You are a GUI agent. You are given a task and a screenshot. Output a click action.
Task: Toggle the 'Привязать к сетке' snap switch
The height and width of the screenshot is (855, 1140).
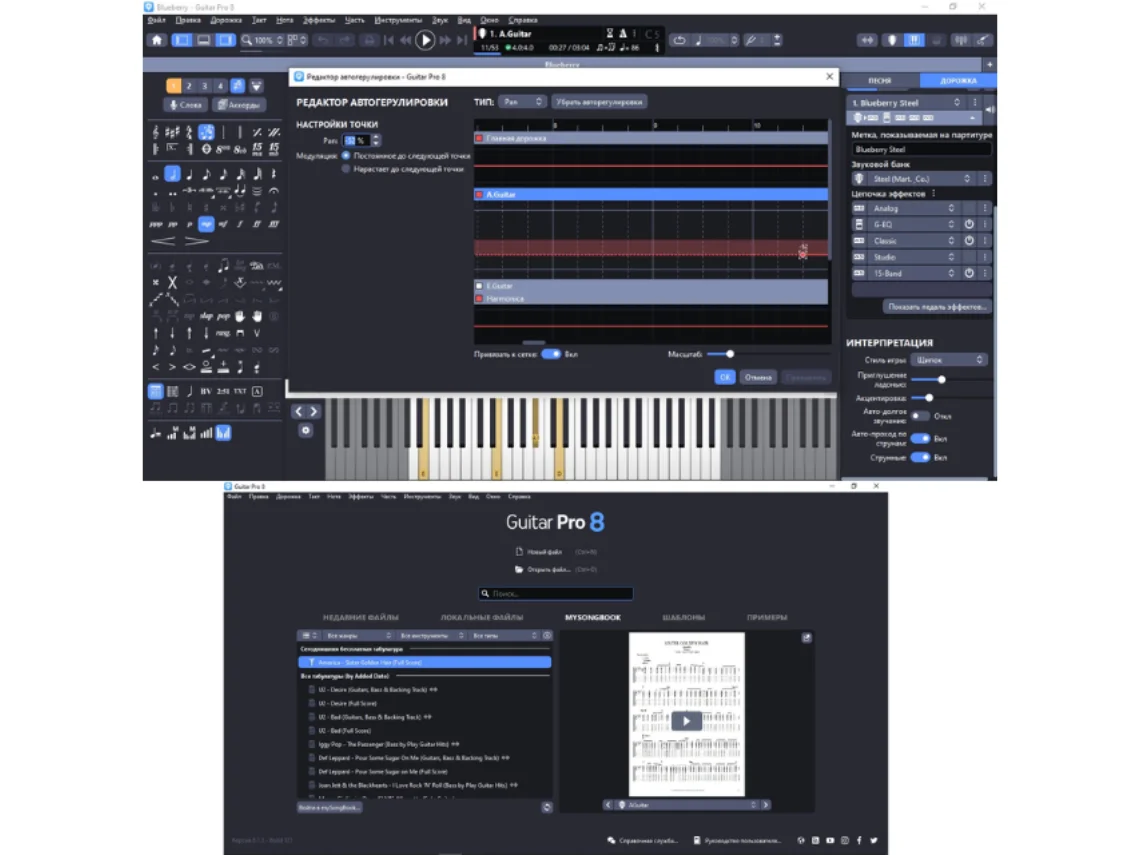tap(550, 354)
